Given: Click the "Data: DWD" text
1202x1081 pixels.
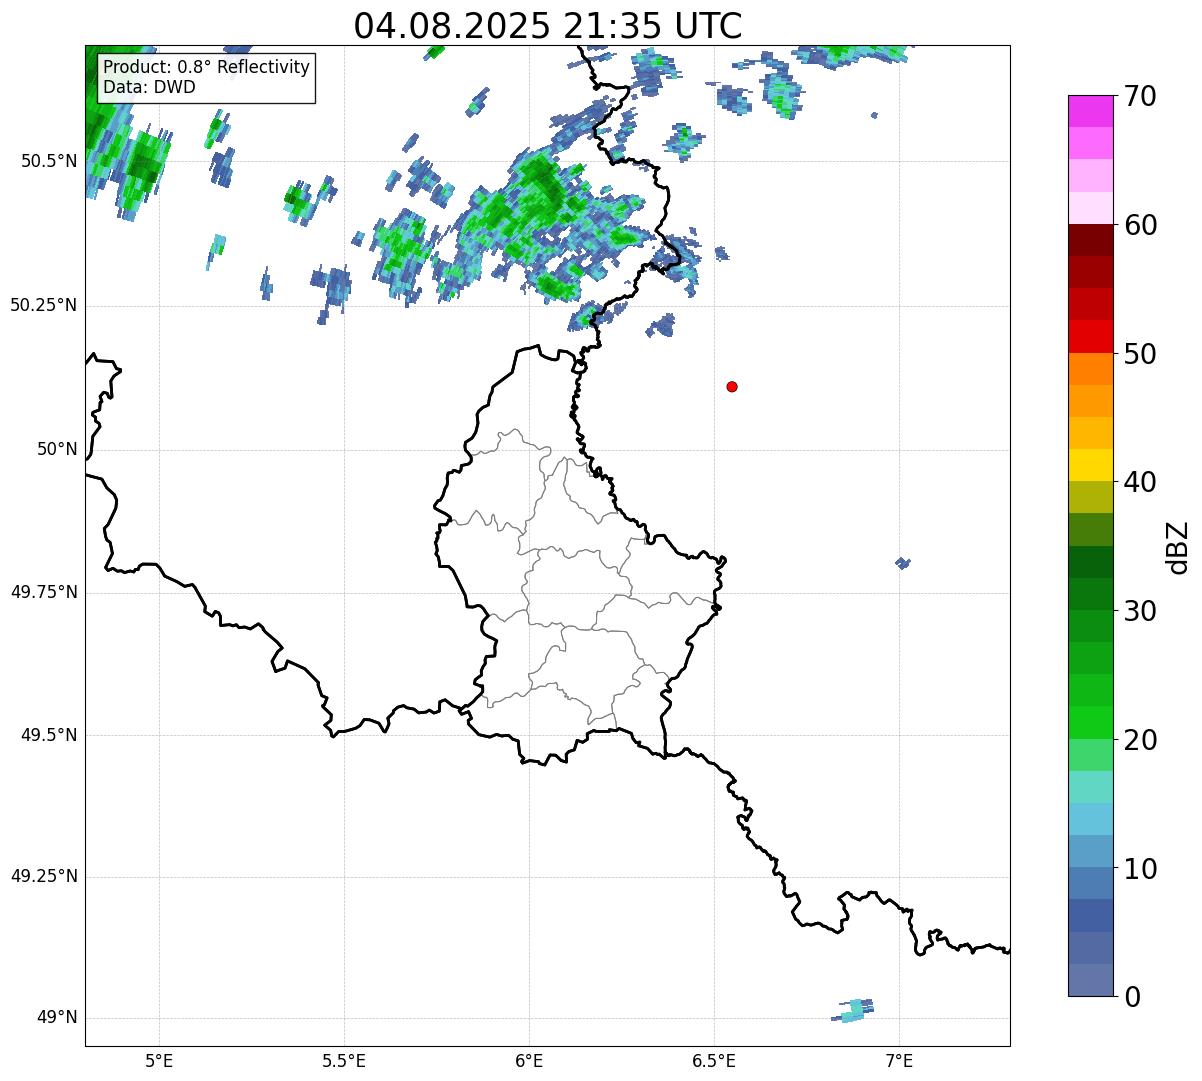Looking at the screenshot, I should pyautogui.click(x=149, y=87).
